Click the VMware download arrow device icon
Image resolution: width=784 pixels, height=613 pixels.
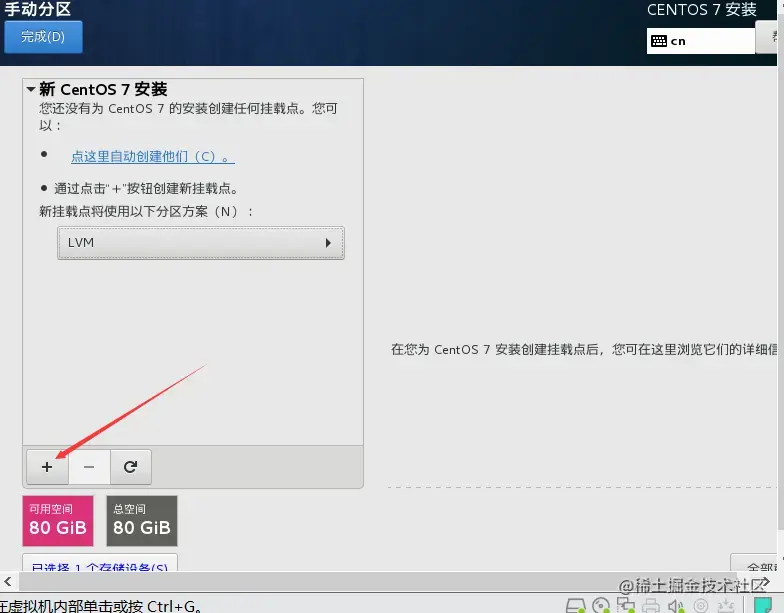pos(726,606)
